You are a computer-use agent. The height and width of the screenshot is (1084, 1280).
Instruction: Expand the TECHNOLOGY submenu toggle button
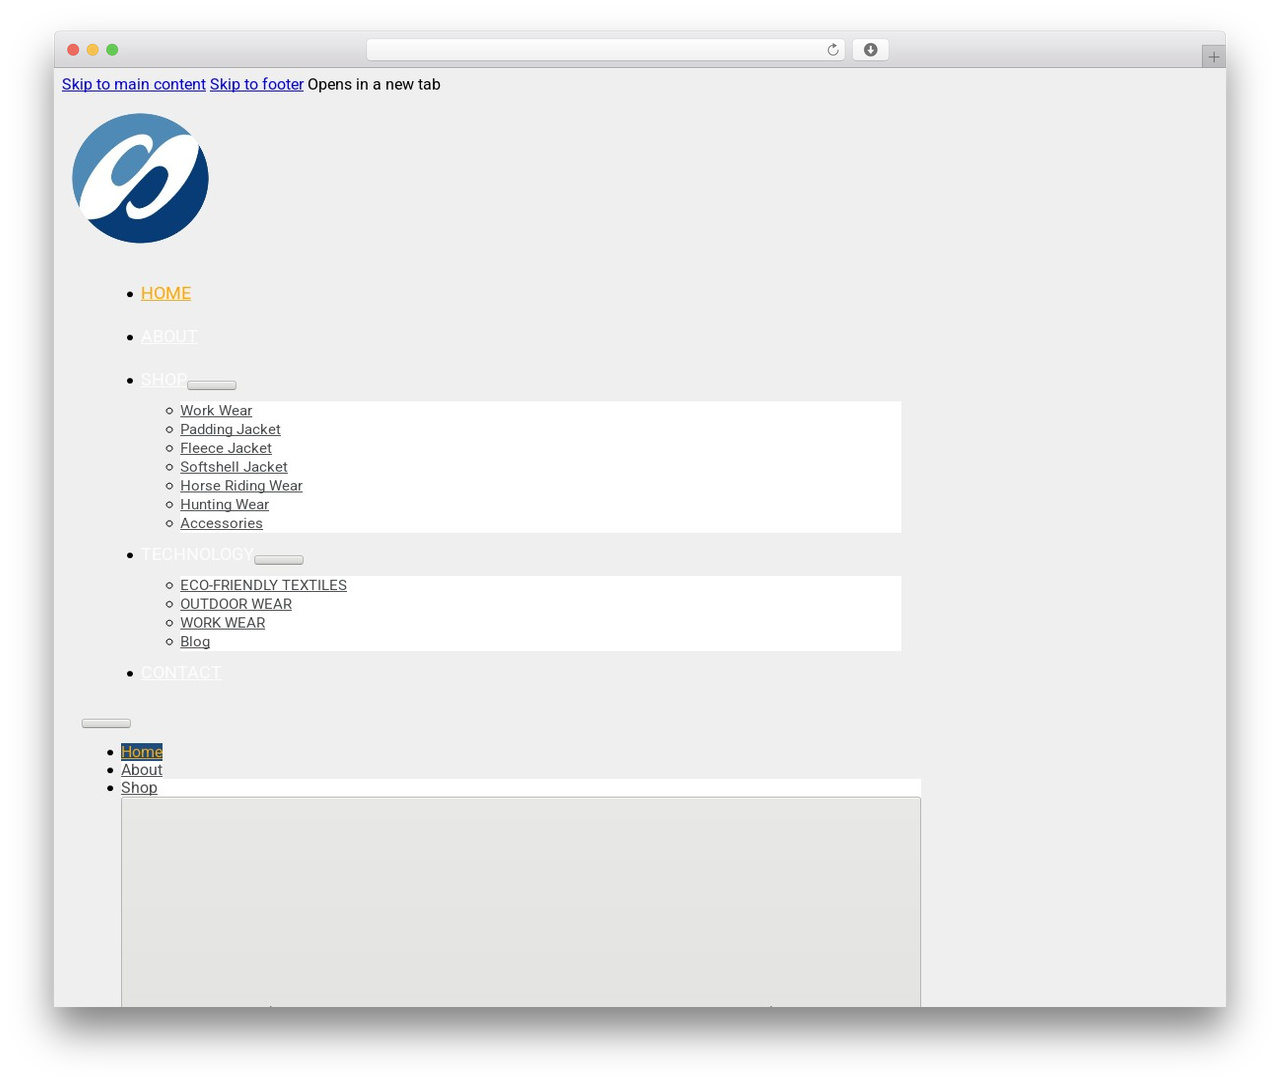279,560
